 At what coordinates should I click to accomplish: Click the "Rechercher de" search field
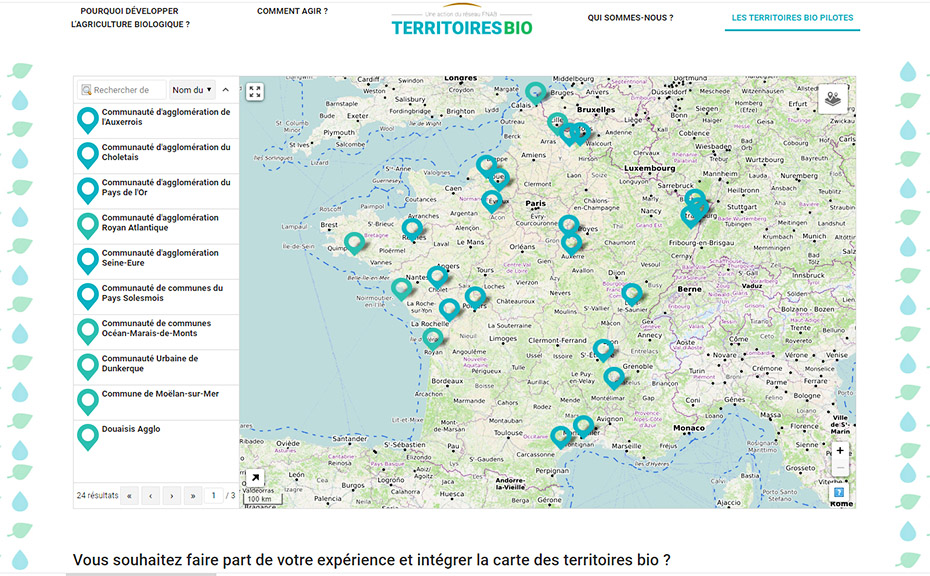[122, 90]
